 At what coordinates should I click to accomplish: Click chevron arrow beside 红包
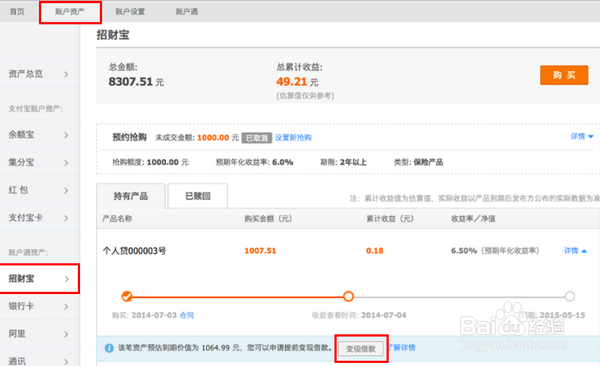(66, 190)
